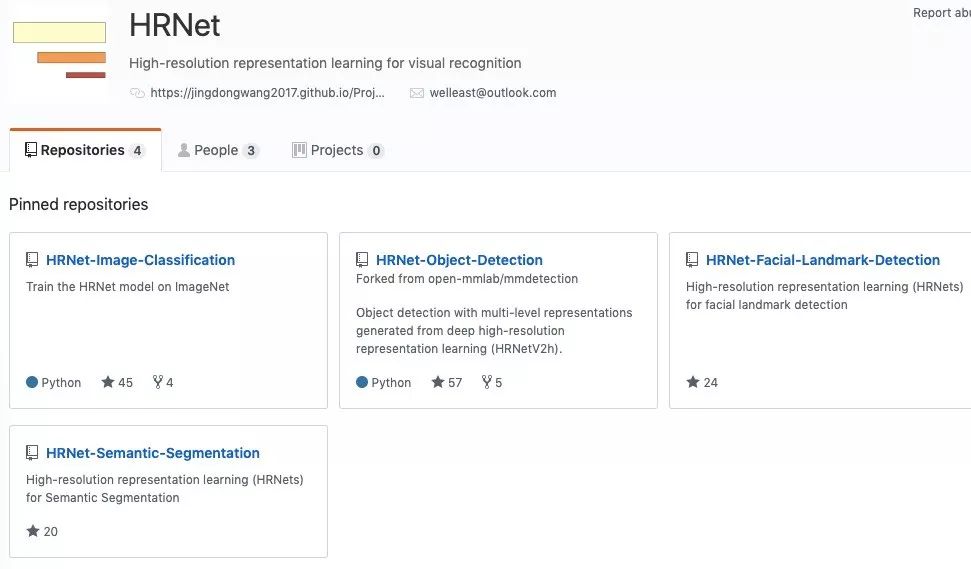Click the mail envelope icon
Image resolution: width=971 pixels, height=569 pixels.
coord(417,93)
